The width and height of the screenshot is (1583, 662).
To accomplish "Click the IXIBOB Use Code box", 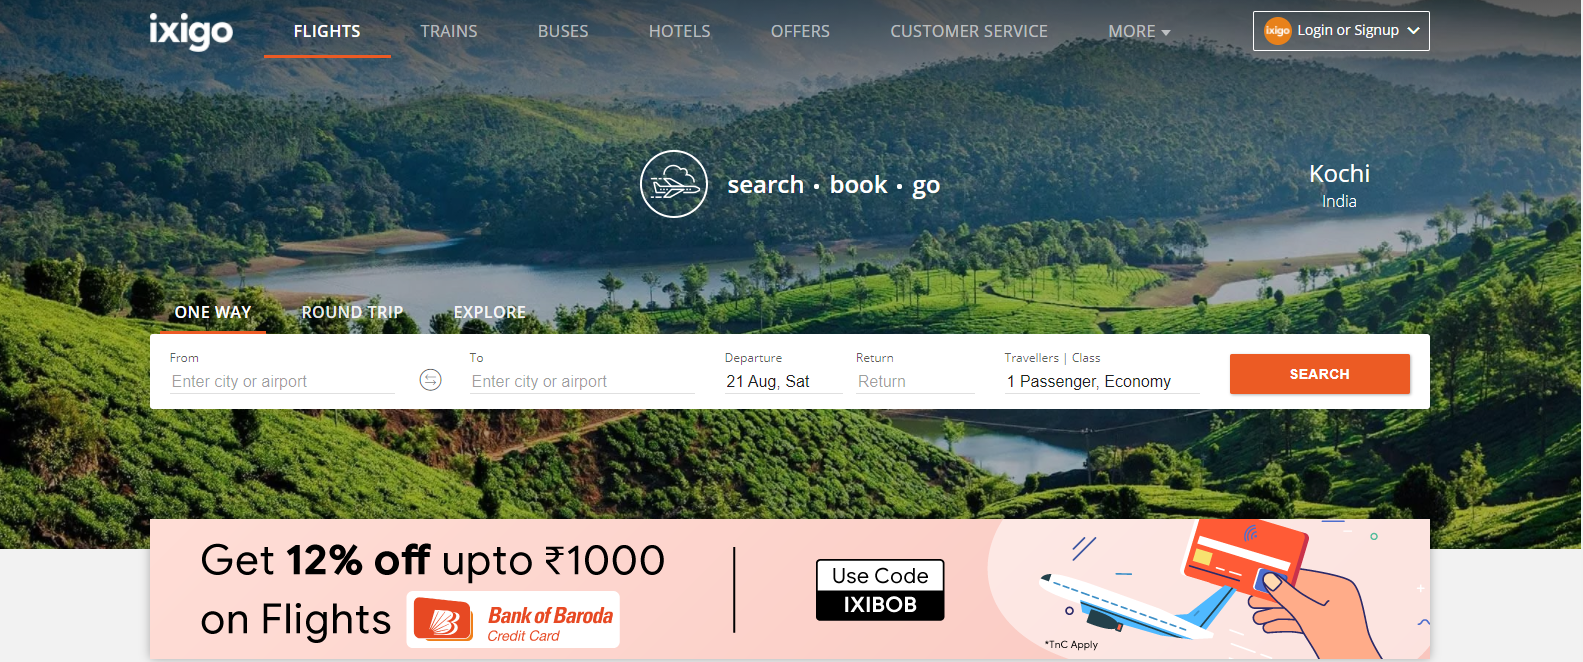I will [x=880, y=590].
